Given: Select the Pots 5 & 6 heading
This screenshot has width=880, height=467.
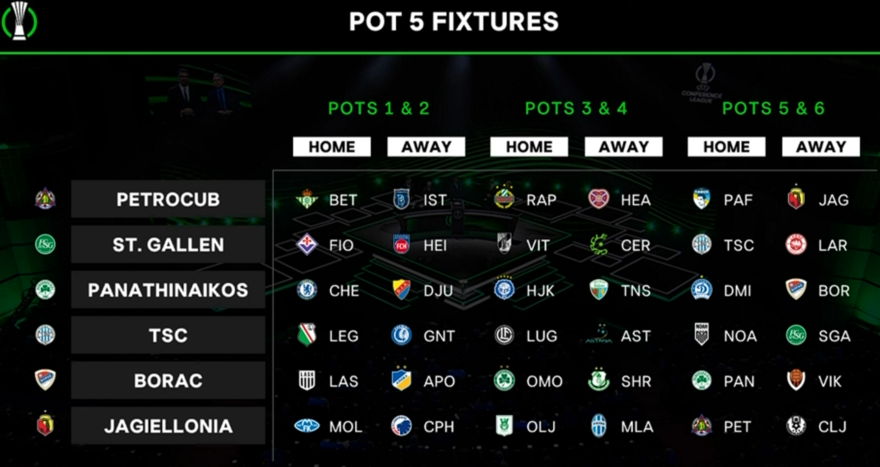Looking at the screenshot, I should 773,108.
